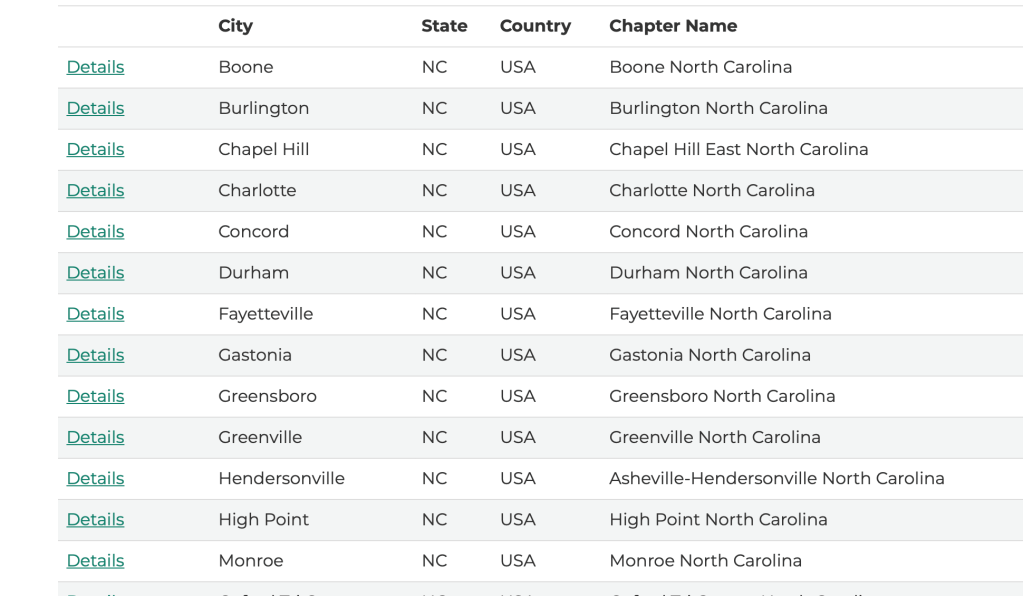Click Details link for Monroe
The width and height of the screenshot is (1023, 596).
tap(95, 560)
